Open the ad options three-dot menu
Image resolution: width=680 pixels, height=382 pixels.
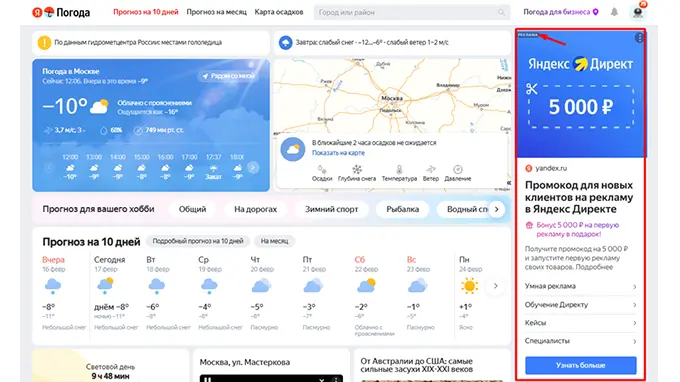pyautogui.click(x=639, y=38)
